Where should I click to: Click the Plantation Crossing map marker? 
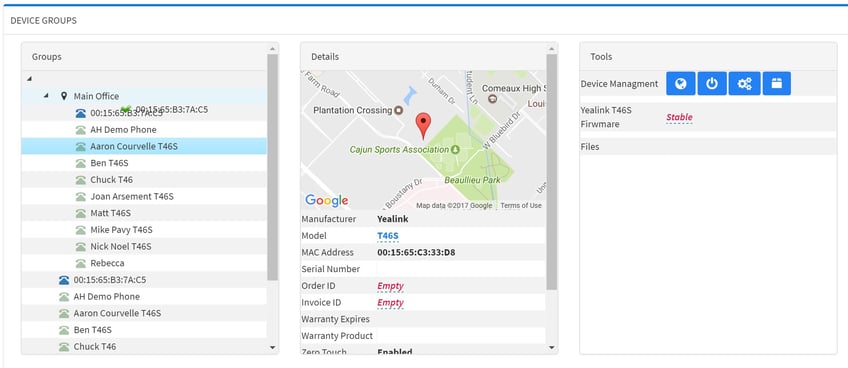click(x=399, y=110)
